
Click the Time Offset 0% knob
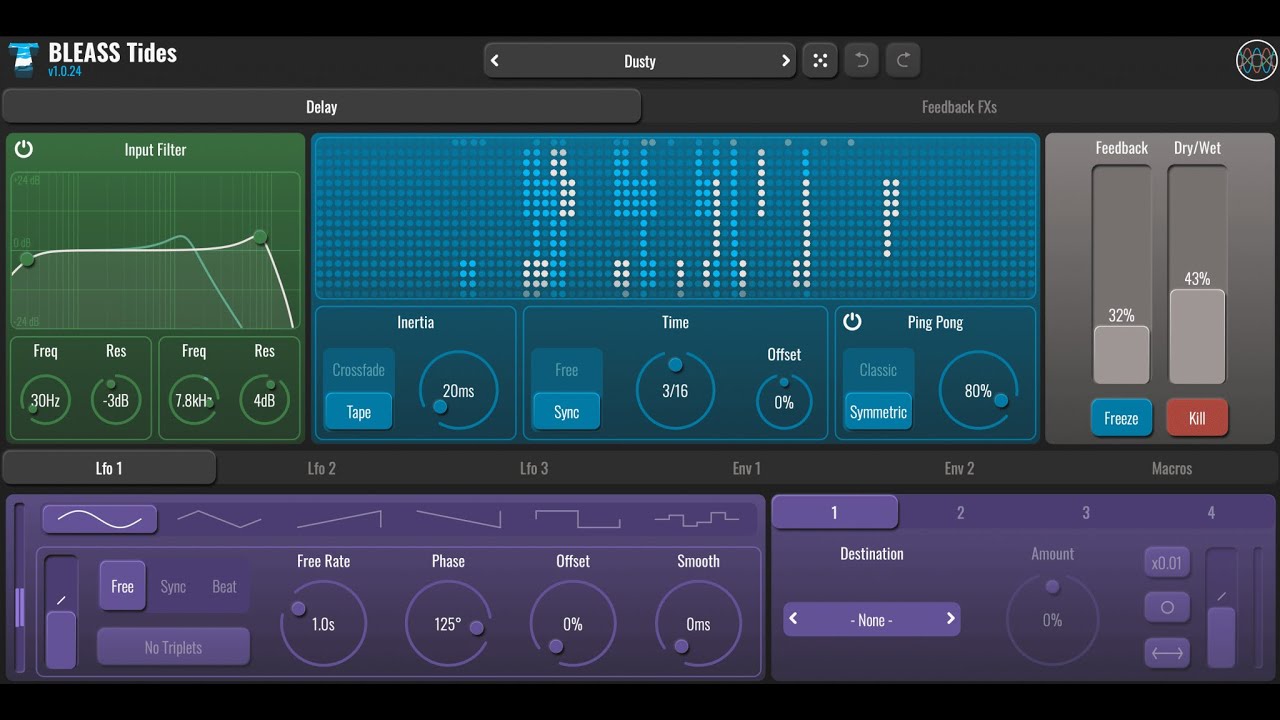(784, 402)
